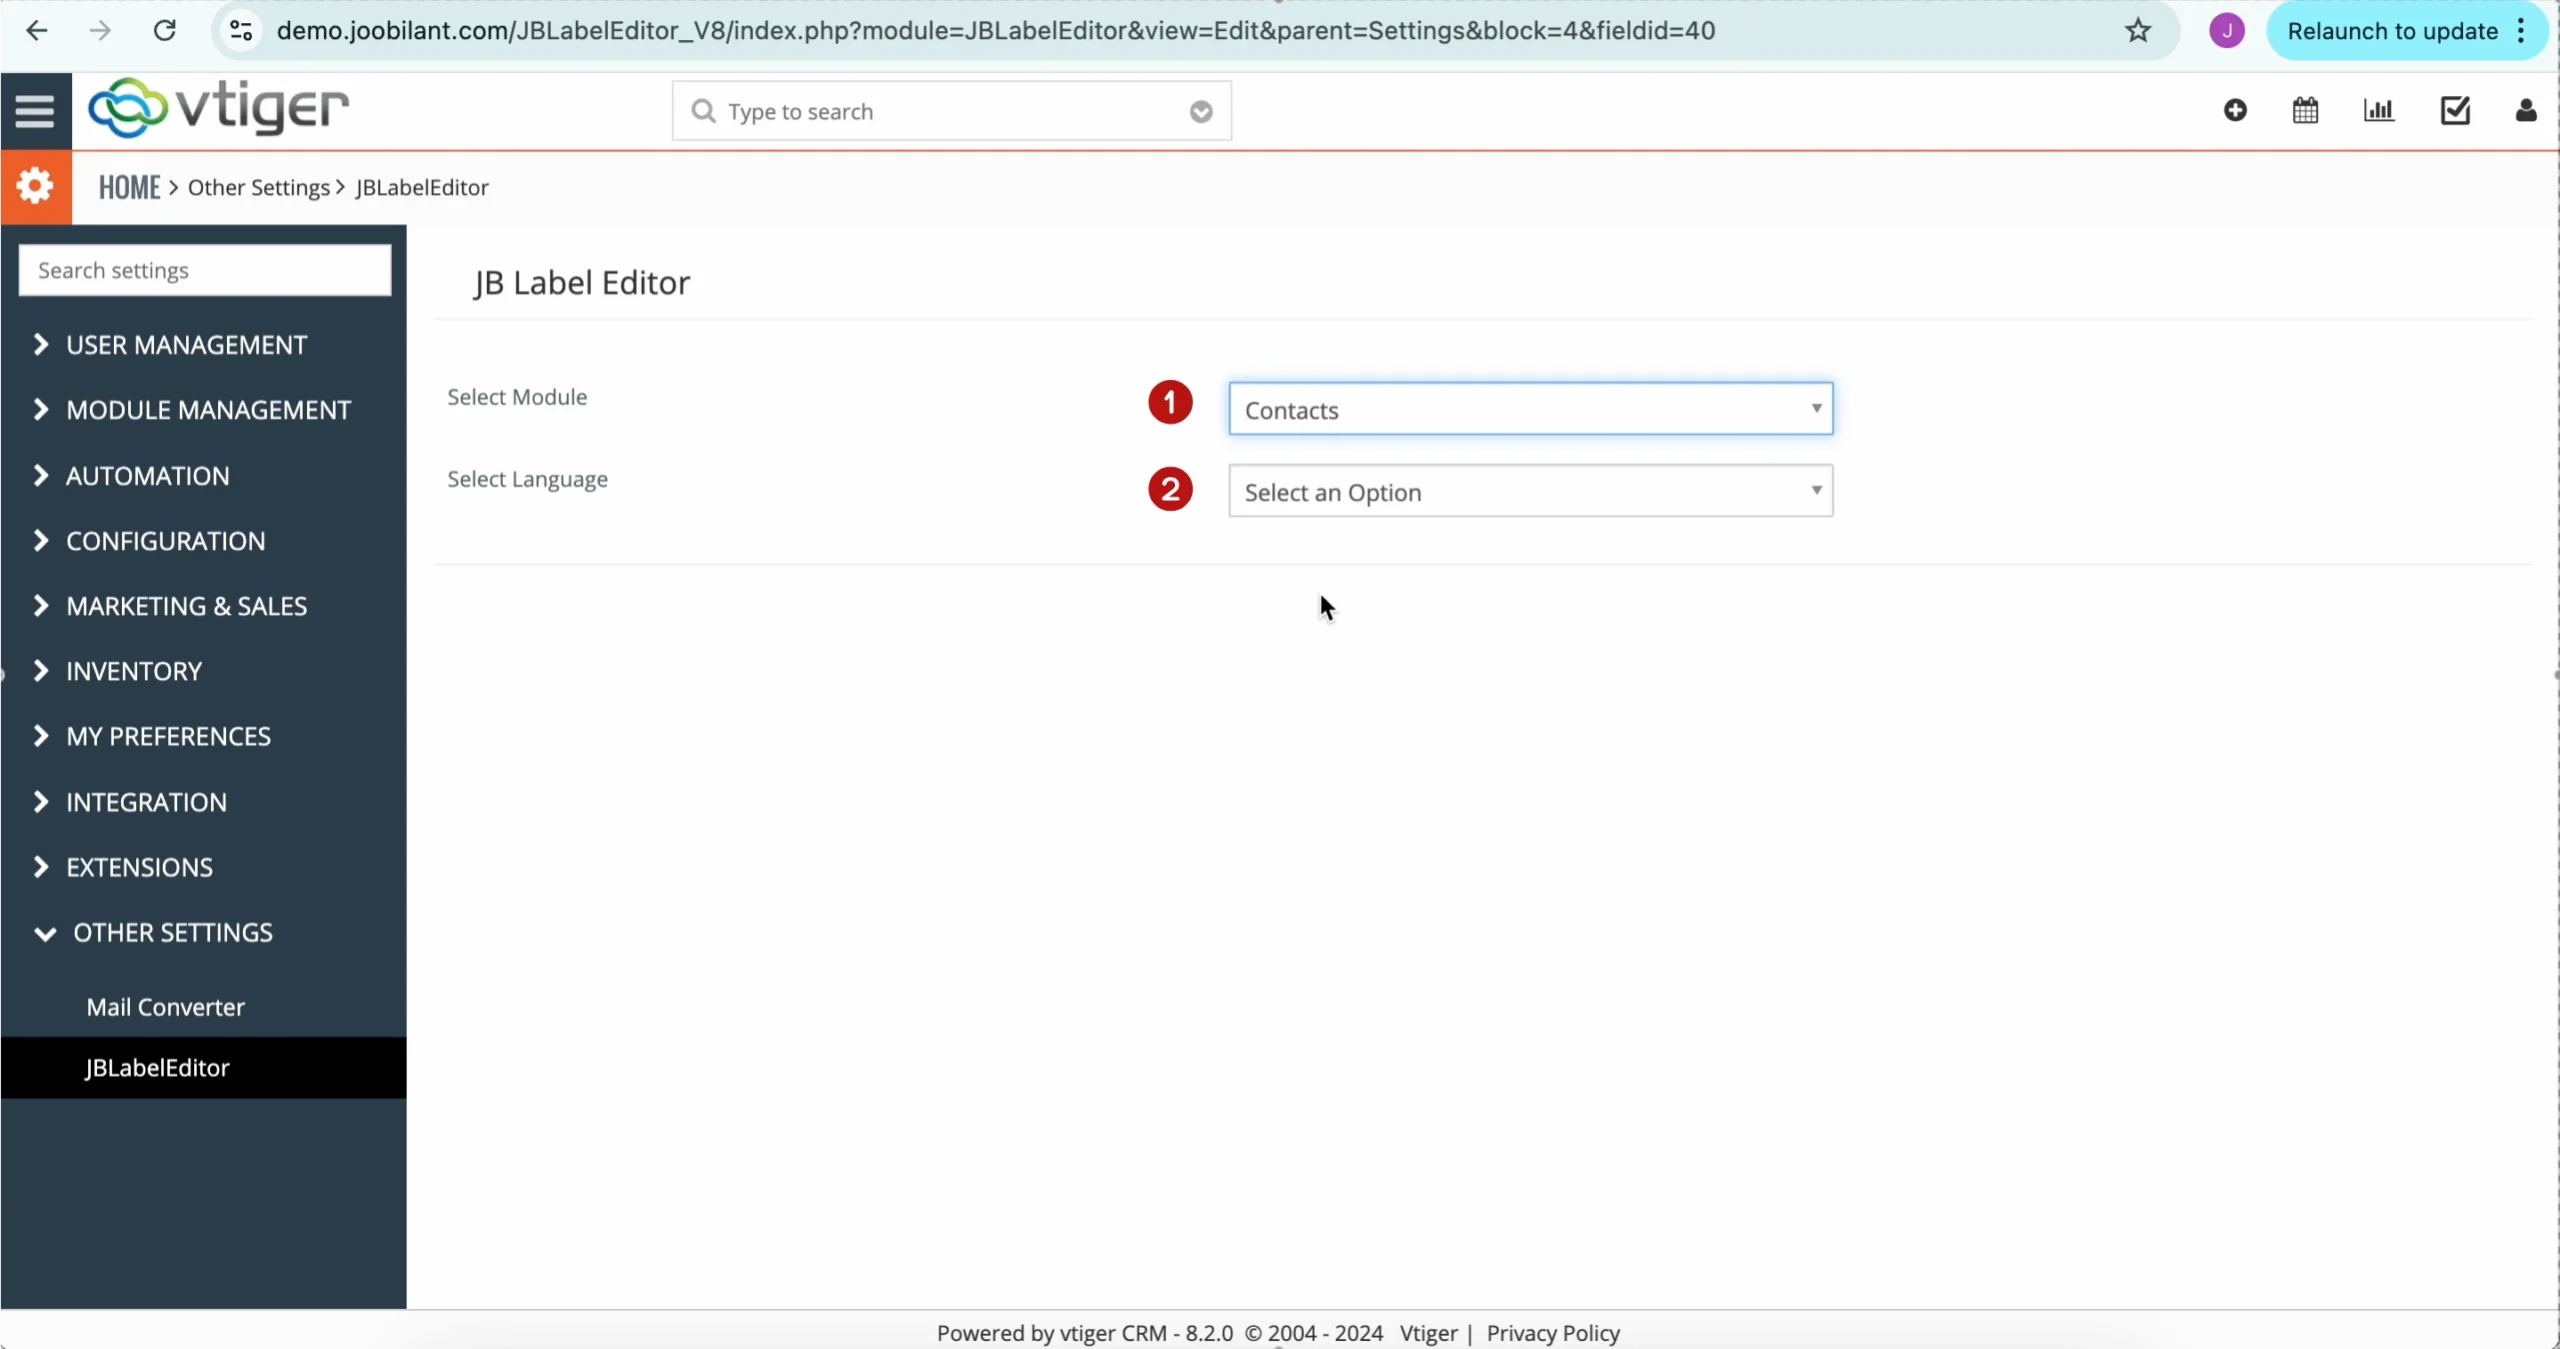Open the Select Language dropdown
Image resolution: width=2560 pixels, height=1349 pixels.
[x=1530, y=491]
